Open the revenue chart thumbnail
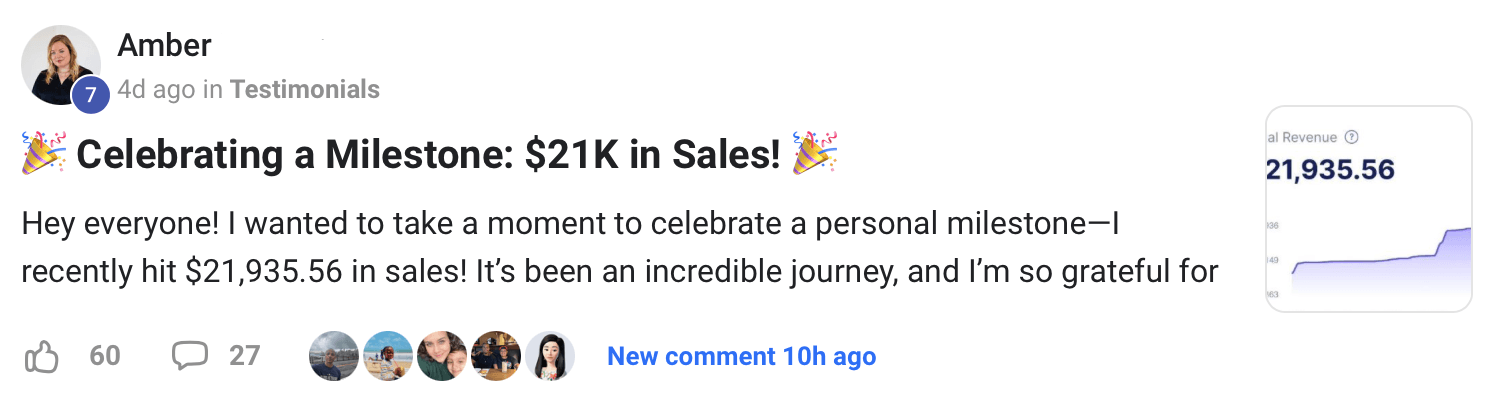The height and width of the screenshot is (409, 1500). click(x=1368, y=210)
